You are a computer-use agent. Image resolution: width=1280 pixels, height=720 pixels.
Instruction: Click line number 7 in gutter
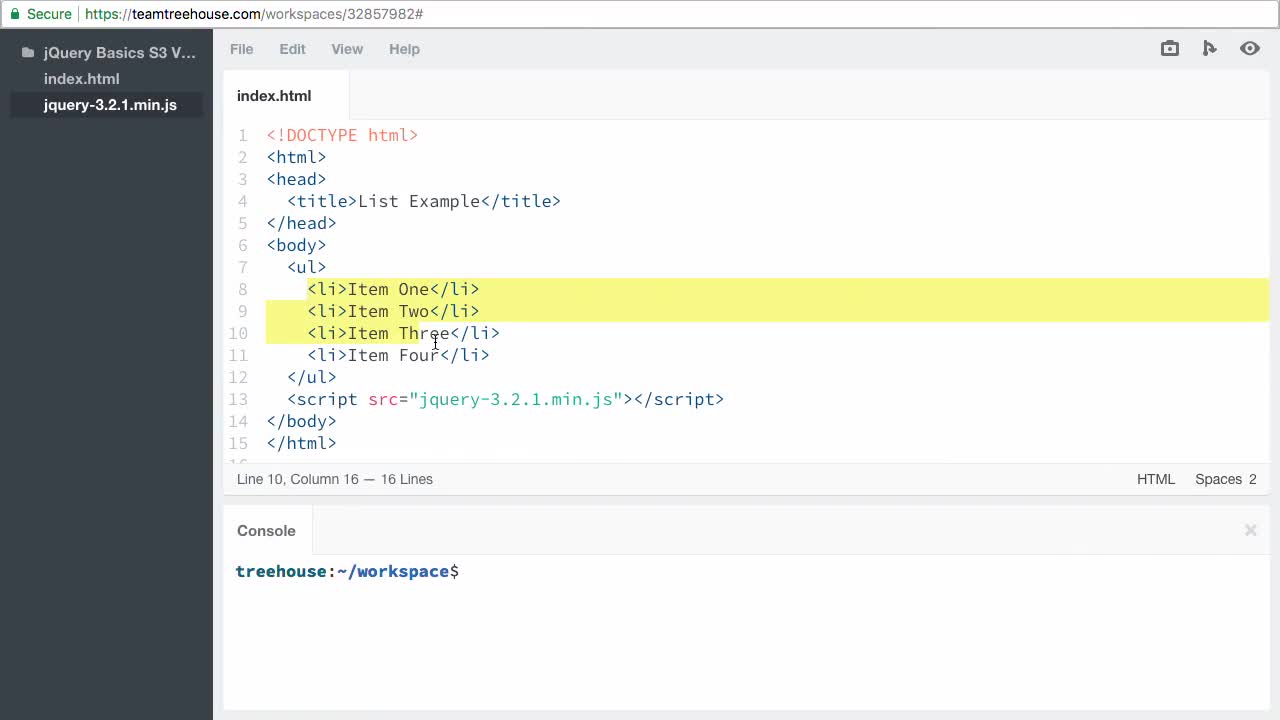(242, 267)
